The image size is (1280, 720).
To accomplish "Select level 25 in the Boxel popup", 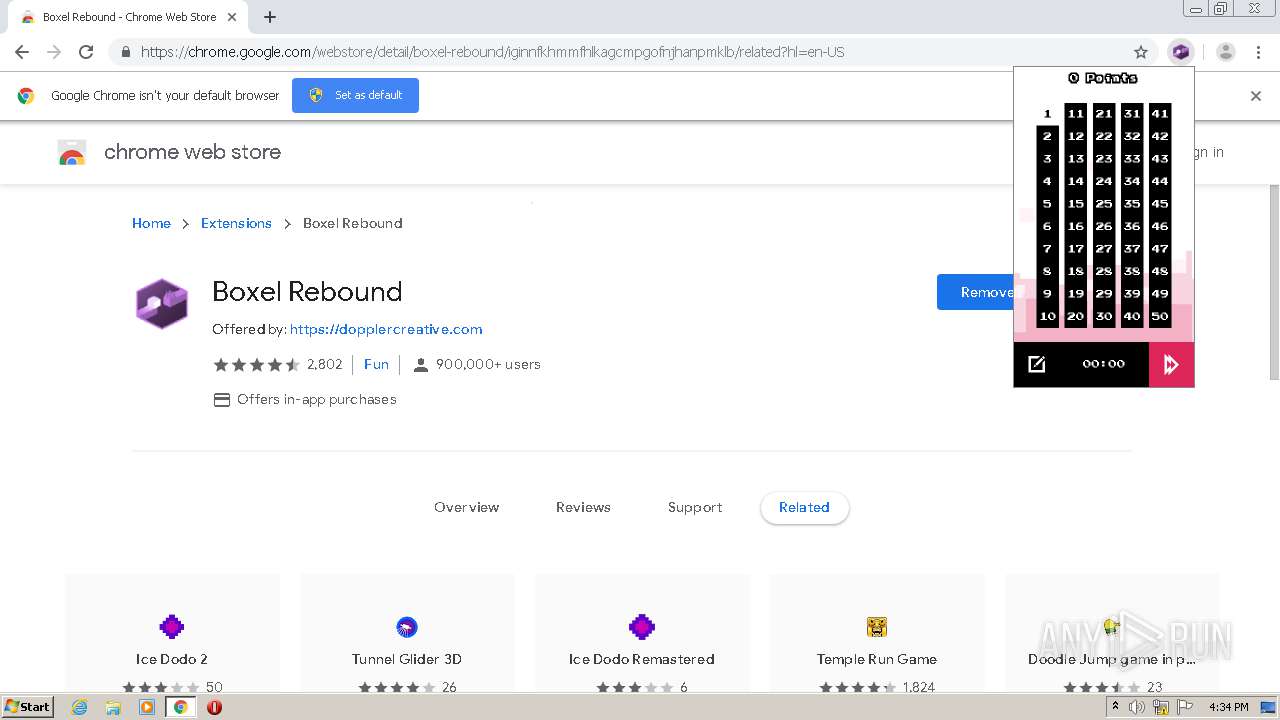I will [1103, 204].
